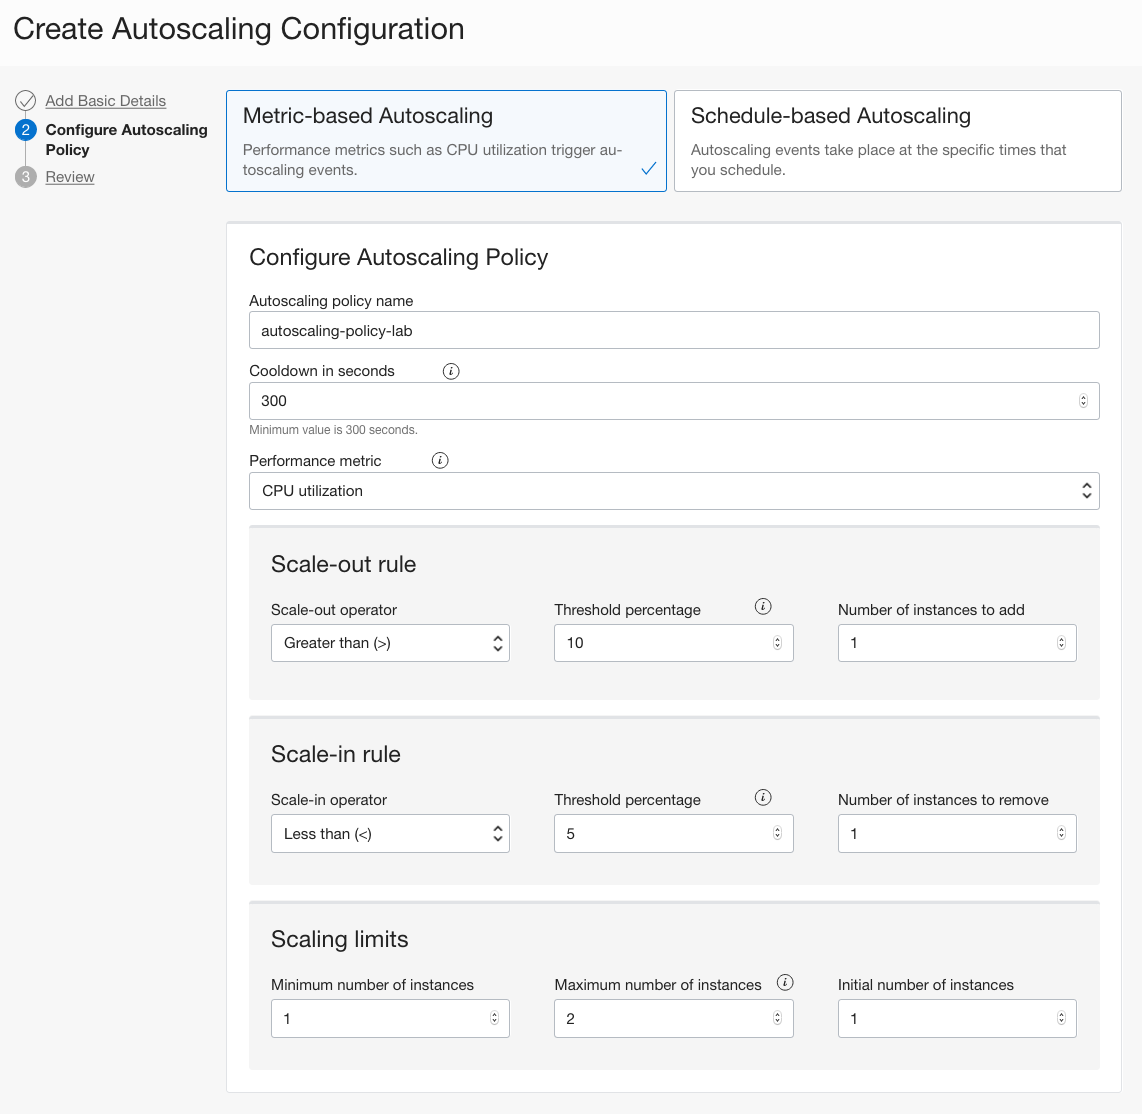The height and width of the screenshot is (1114, 1142).
Task: Click info icon next to Cooldown in seconds
Action: [x=451, y=371]
